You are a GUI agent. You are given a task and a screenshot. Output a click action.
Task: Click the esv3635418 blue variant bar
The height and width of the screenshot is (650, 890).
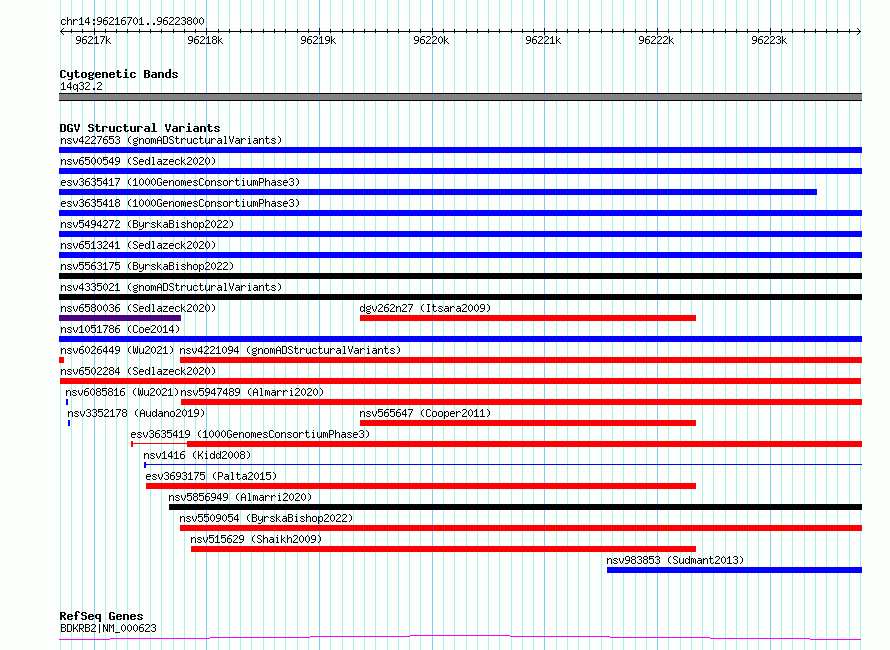[460, 213]
